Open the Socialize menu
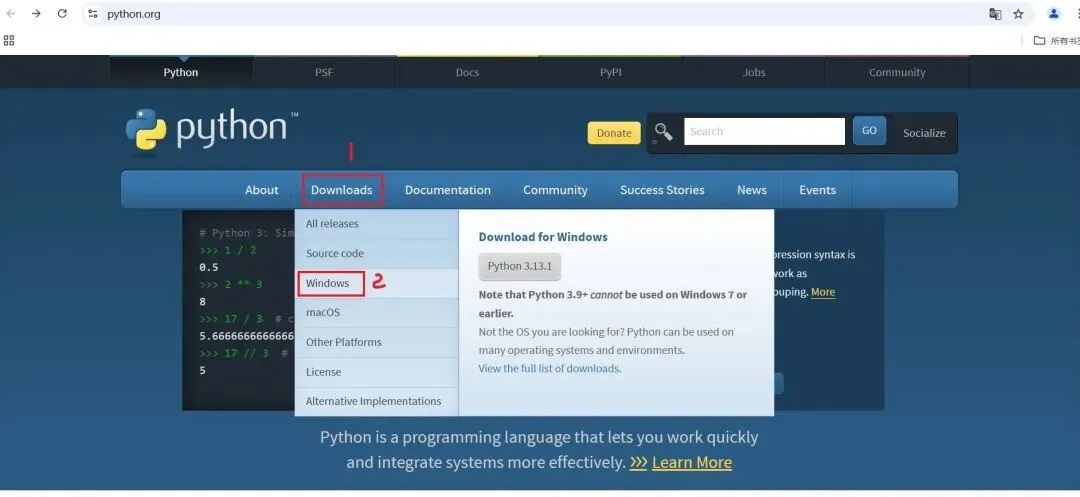This screenshot has height=497, width=1080. [924, 133]
